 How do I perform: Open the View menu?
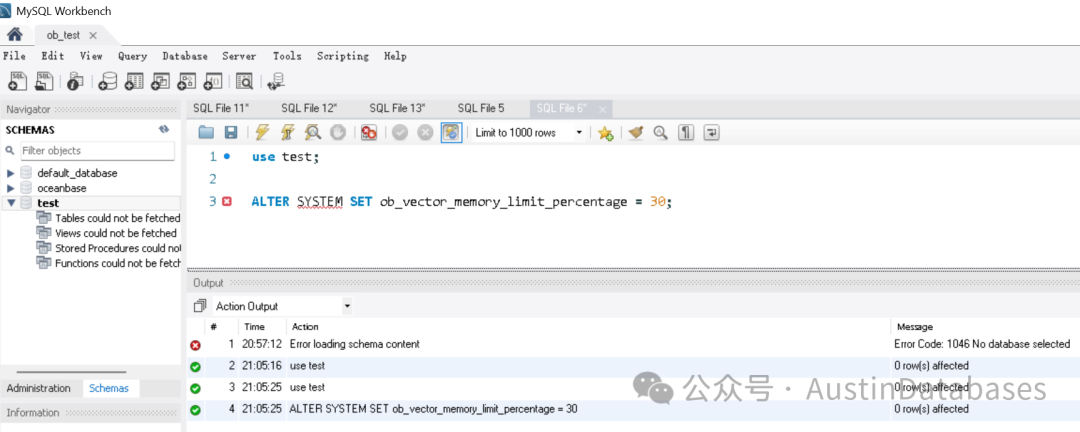(90, 56)
